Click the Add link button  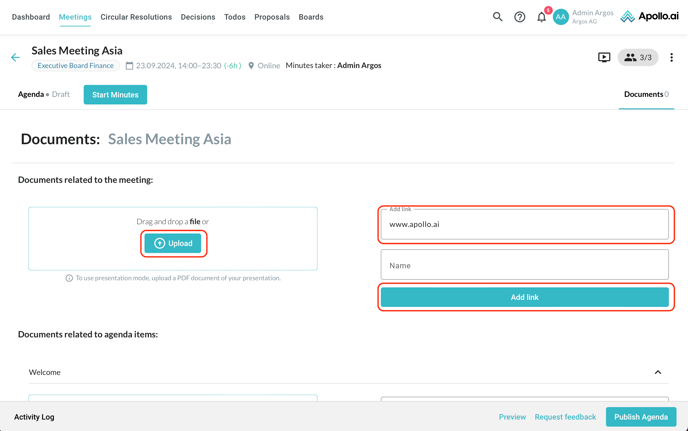tap(524, 297)
